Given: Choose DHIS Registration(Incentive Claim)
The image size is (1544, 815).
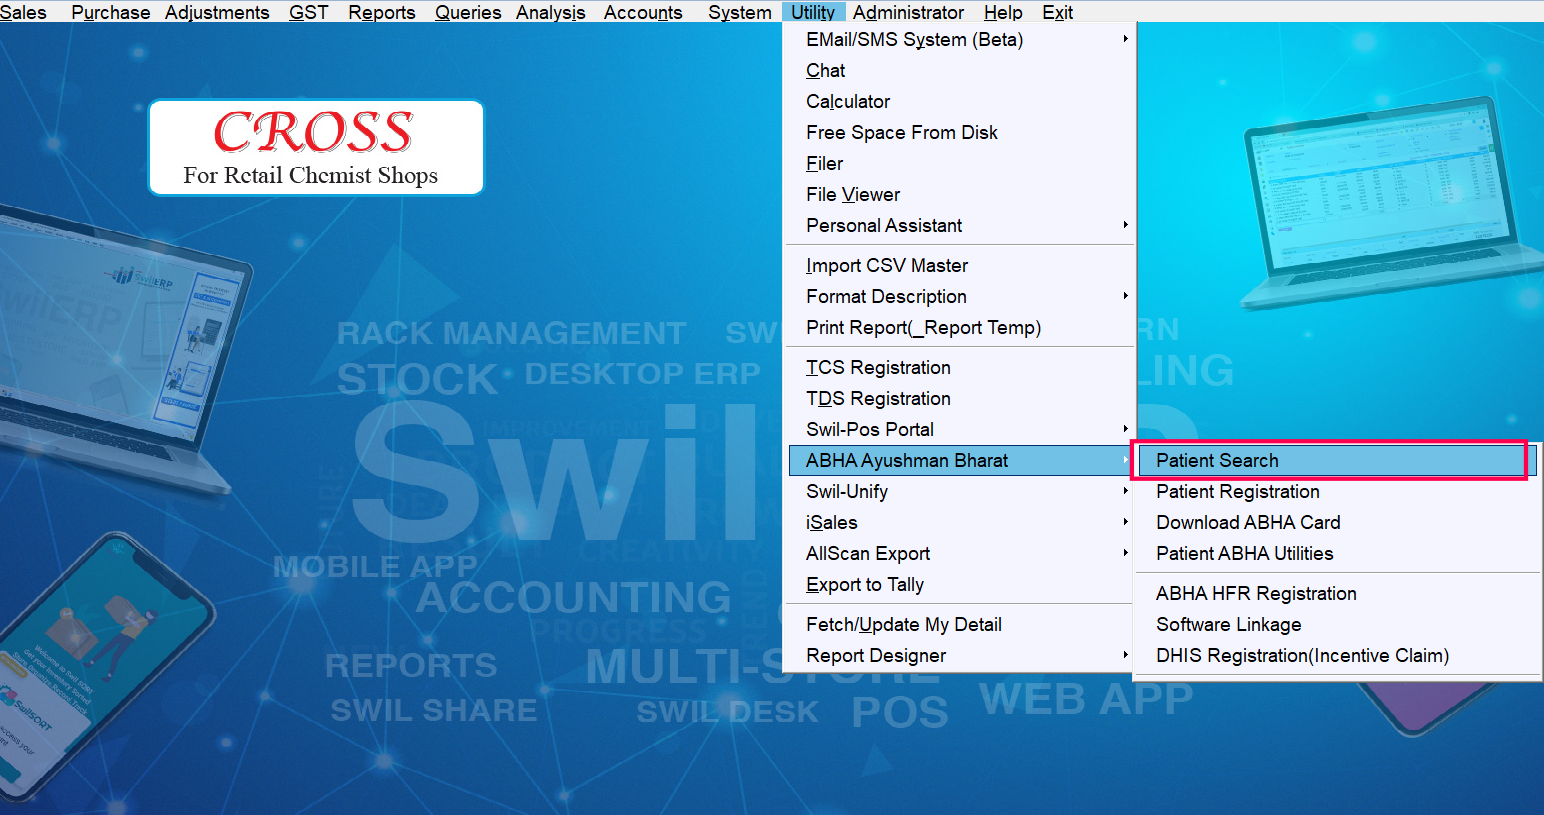Looking at the screenshot, I should coord(1337,655).
